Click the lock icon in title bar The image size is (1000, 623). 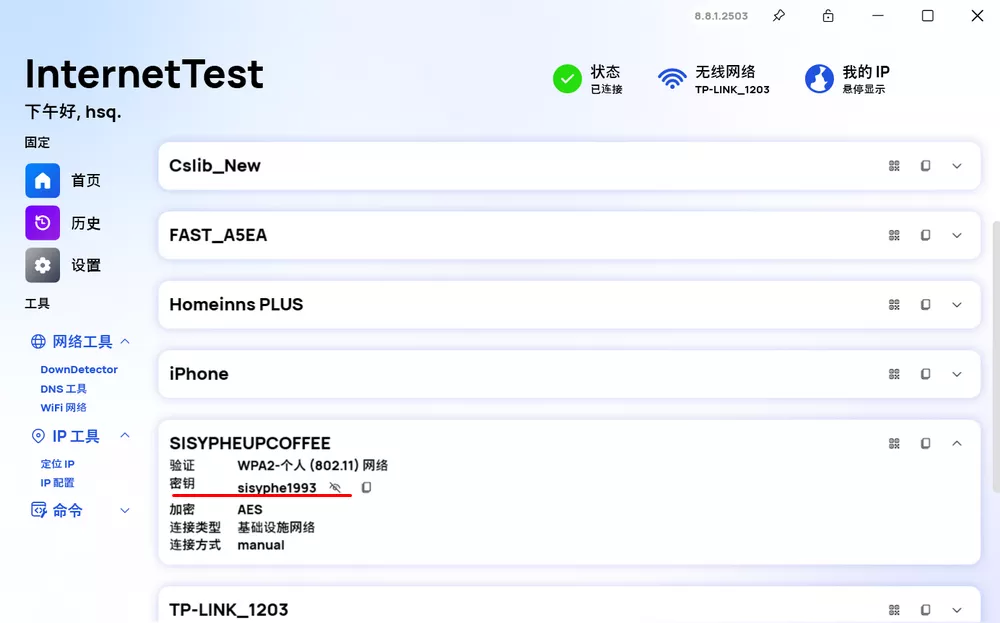(828, 16)
